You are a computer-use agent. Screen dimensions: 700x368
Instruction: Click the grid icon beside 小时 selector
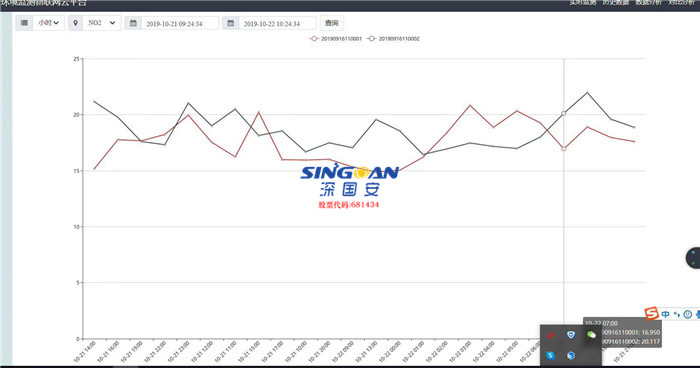(25, 23)
